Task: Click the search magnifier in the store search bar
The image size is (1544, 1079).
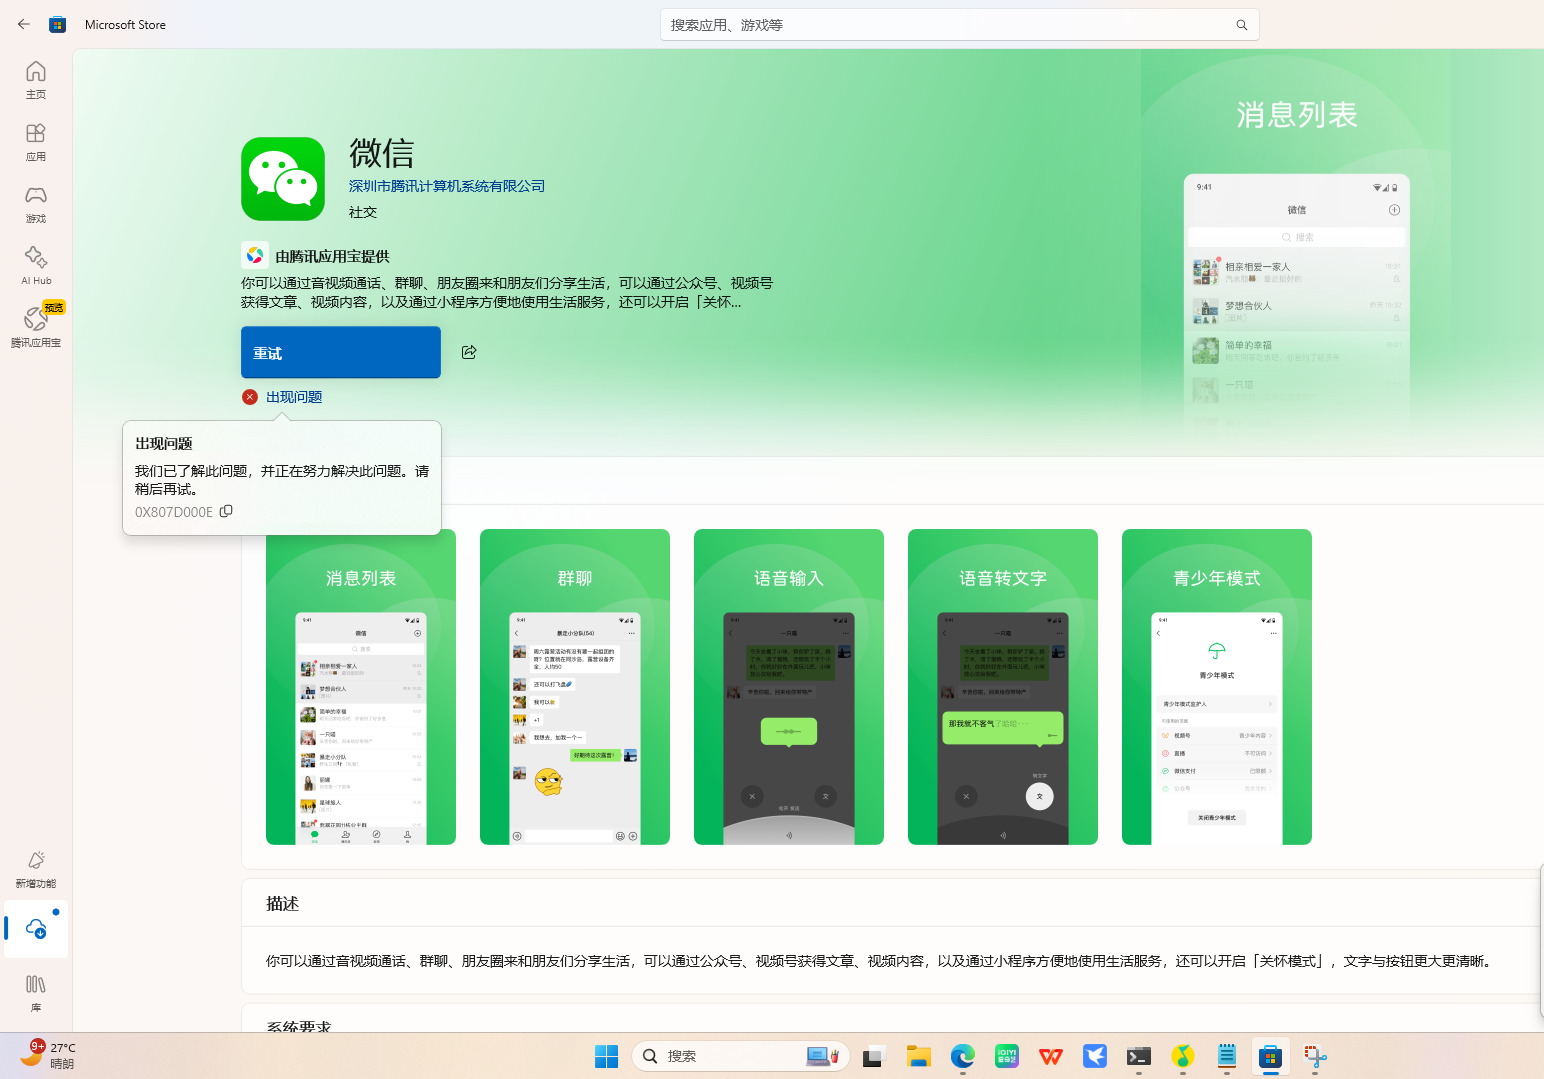Action: click(1241, 24)
